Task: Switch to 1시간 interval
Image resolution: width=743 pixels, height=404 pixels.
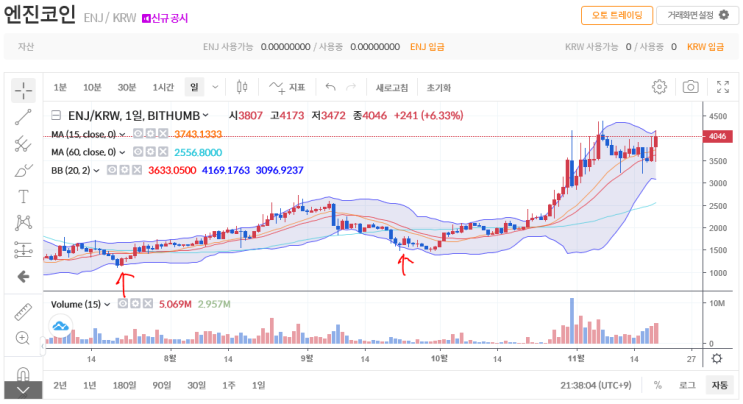Action: pyautogui.click(x=163, y=87)
